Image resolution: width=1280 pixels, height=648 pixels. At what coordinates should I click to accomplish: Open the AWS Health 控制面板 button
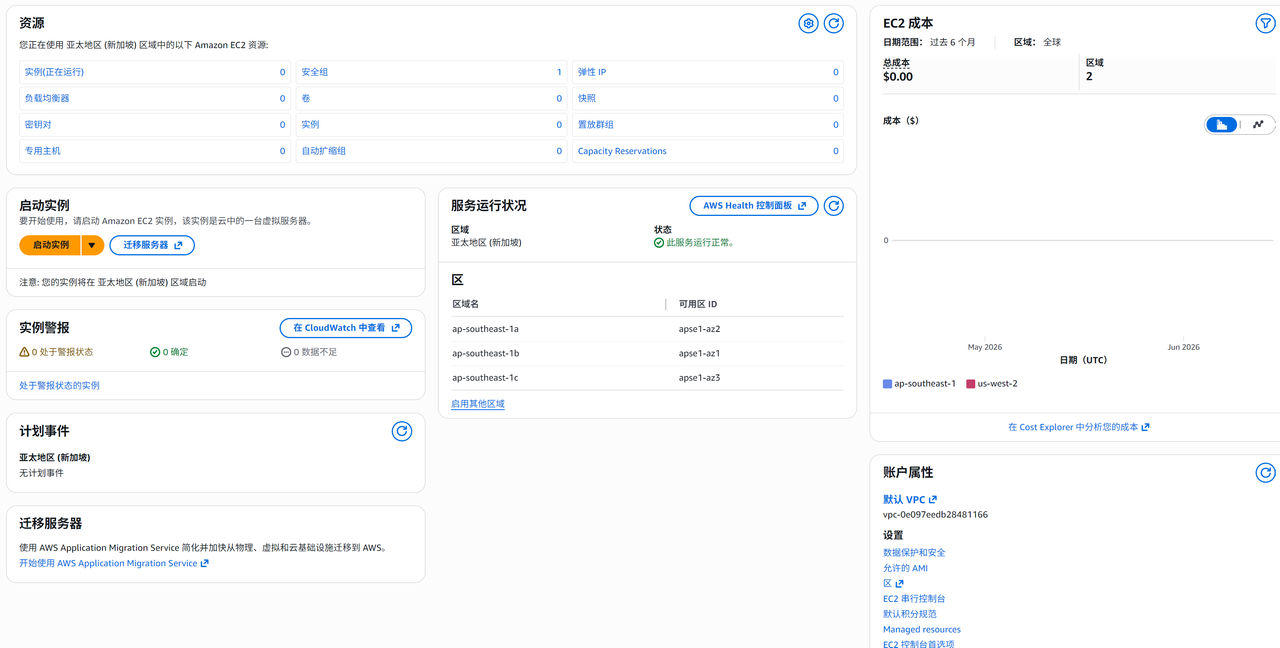754,206
